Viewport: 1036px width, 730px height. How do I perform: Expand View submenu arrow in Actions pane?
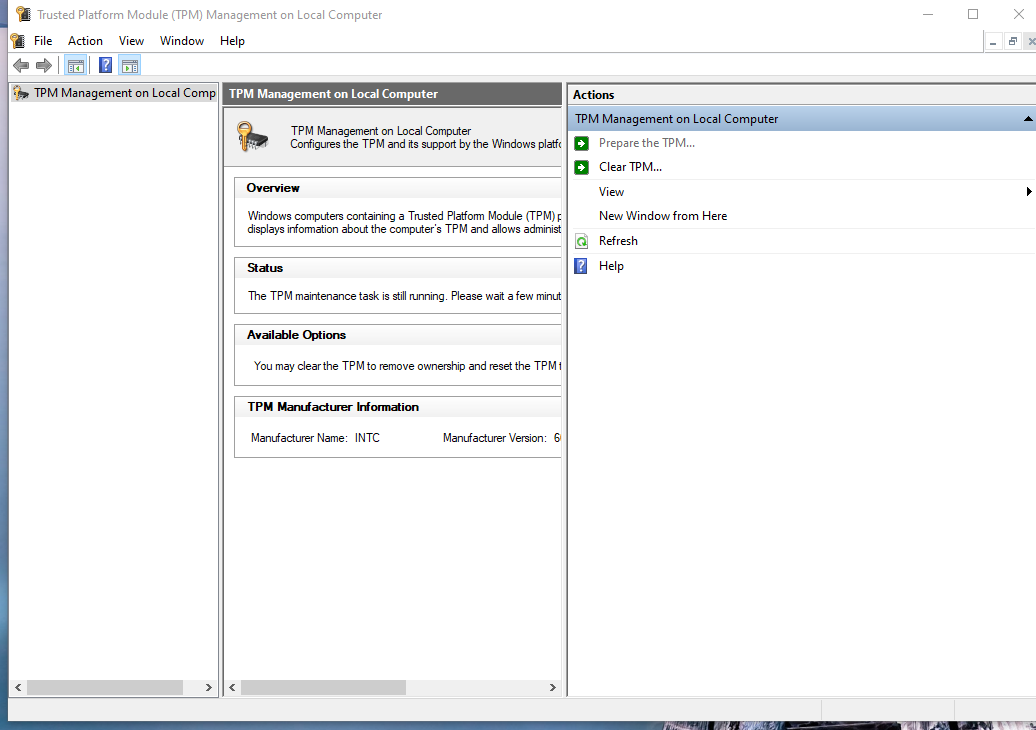point(1029,192)
